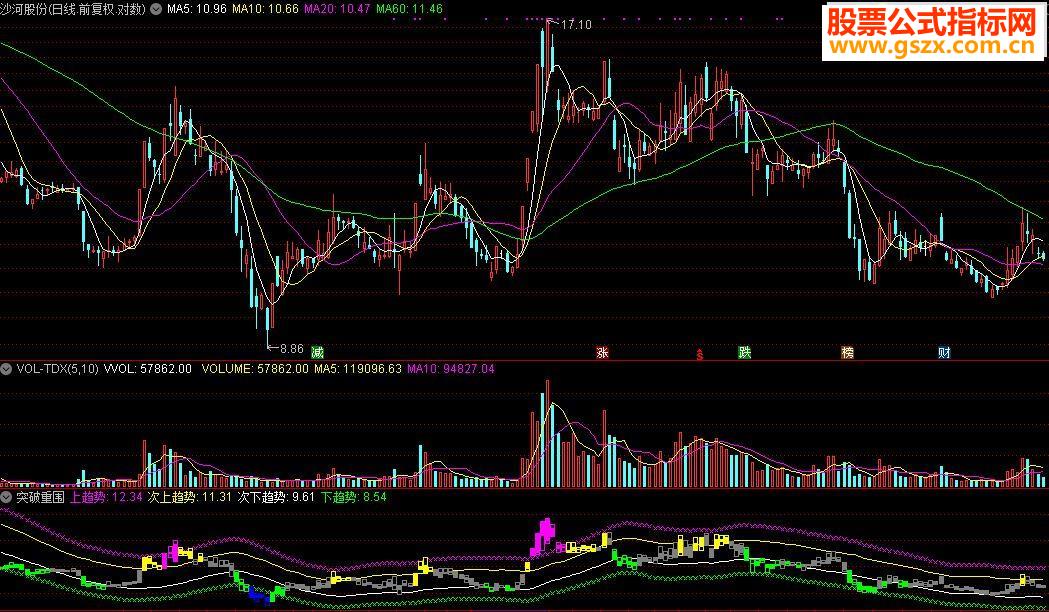
Task: Click the VOLUME: 57862.00 value
Action: tap(255, 369)
